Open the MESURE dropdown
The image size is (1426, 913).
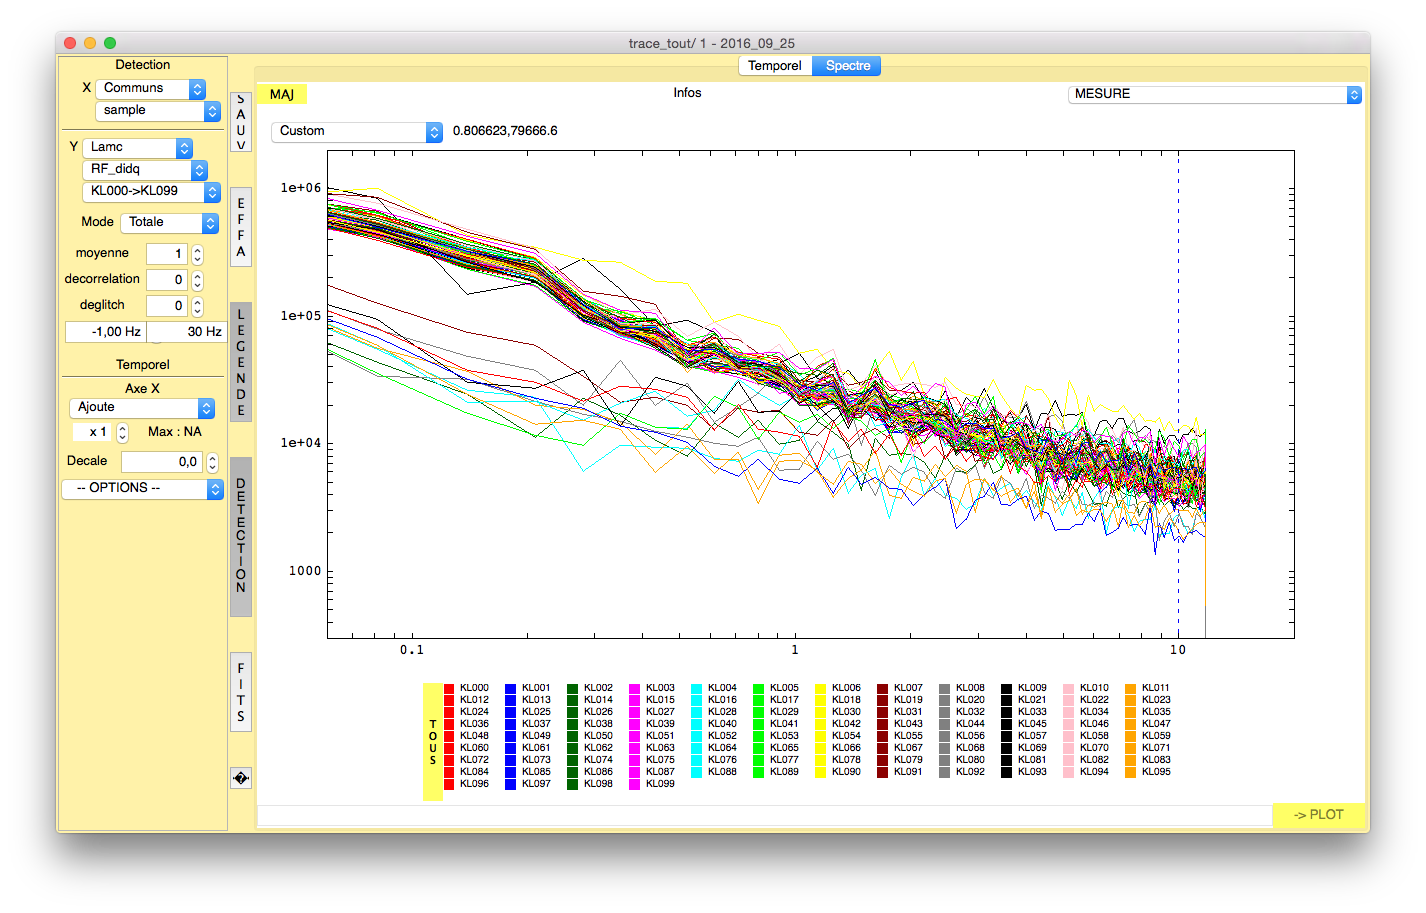point(1215,94)
